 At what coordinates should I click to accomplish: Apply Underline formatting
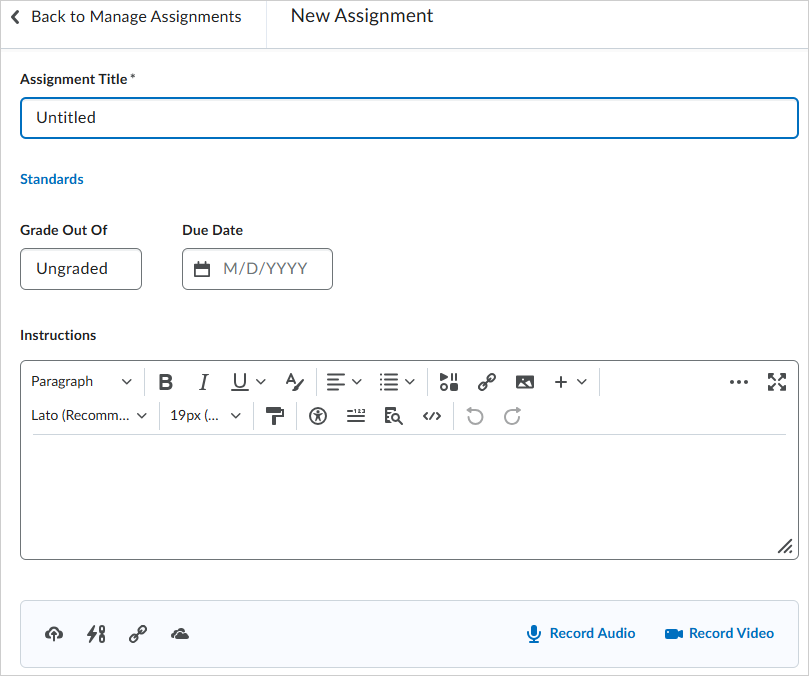[x=240, y=382]
